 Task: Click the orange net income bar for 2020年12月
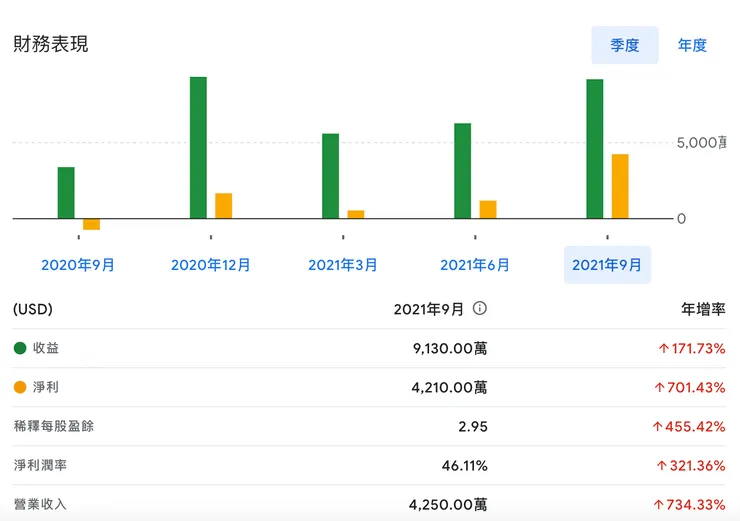pos(224,206)
